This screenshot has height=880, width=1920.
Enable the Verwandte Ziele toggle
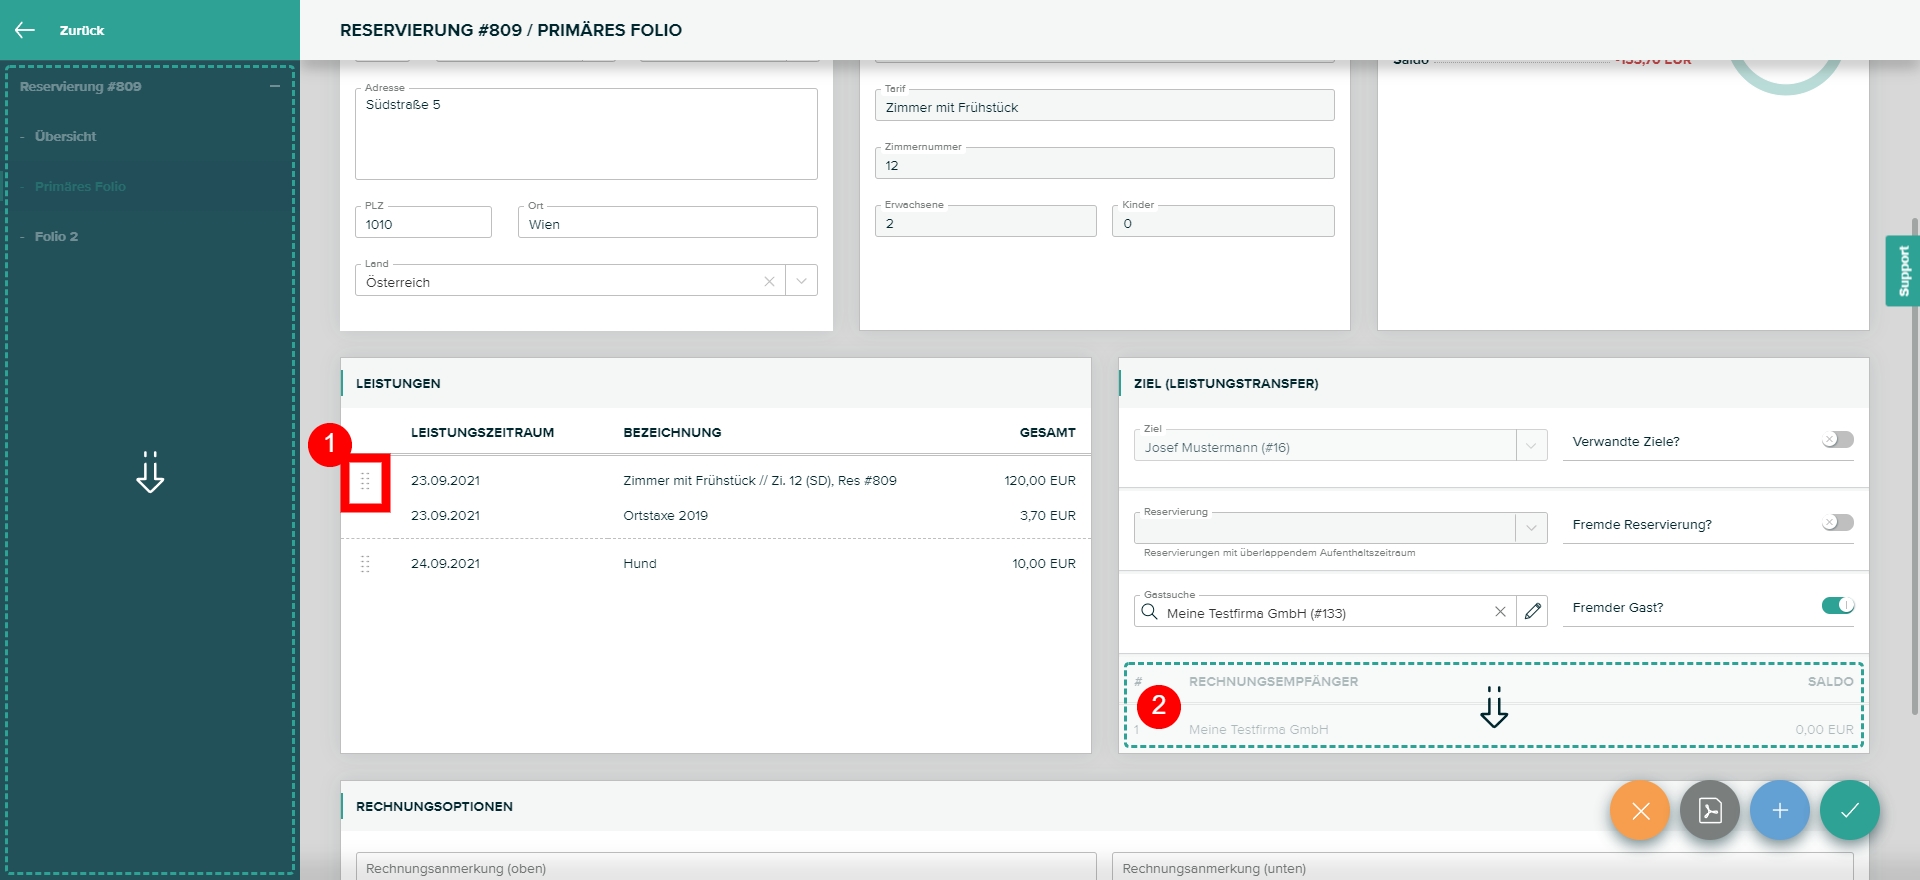[x=1837, y=440]
